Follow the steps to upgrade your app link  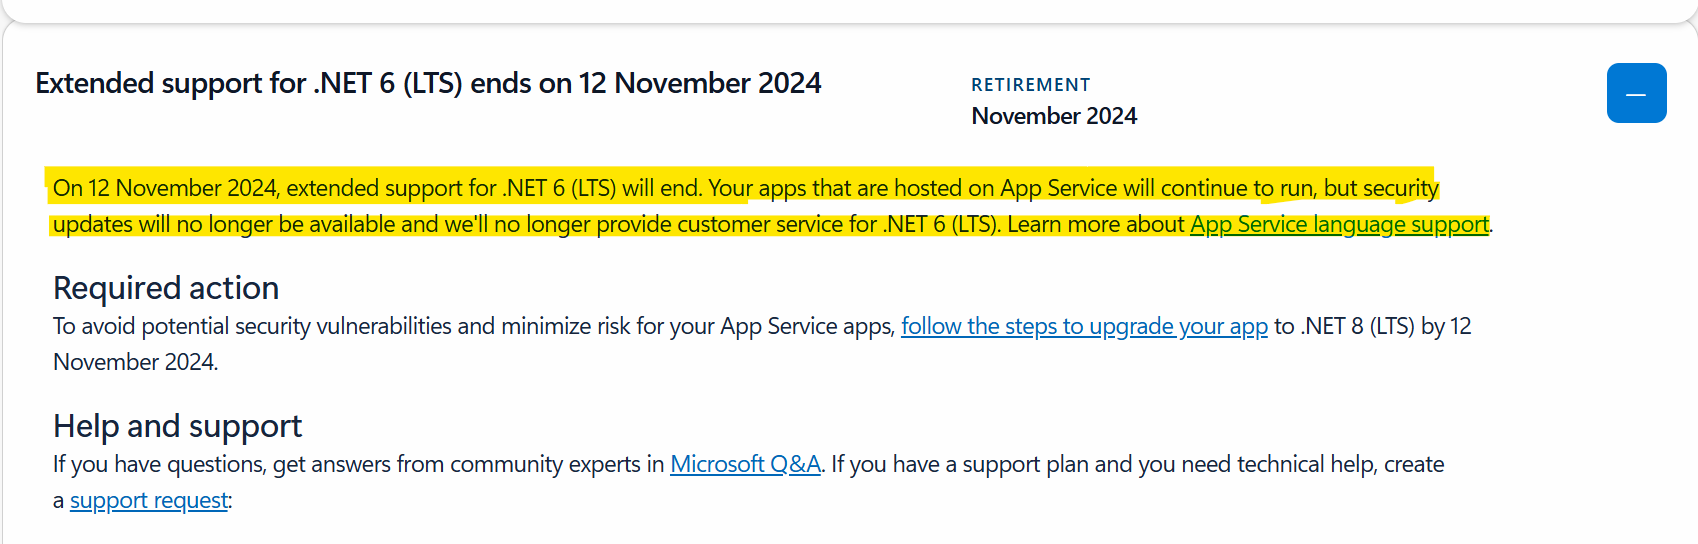pos(1084,327)
